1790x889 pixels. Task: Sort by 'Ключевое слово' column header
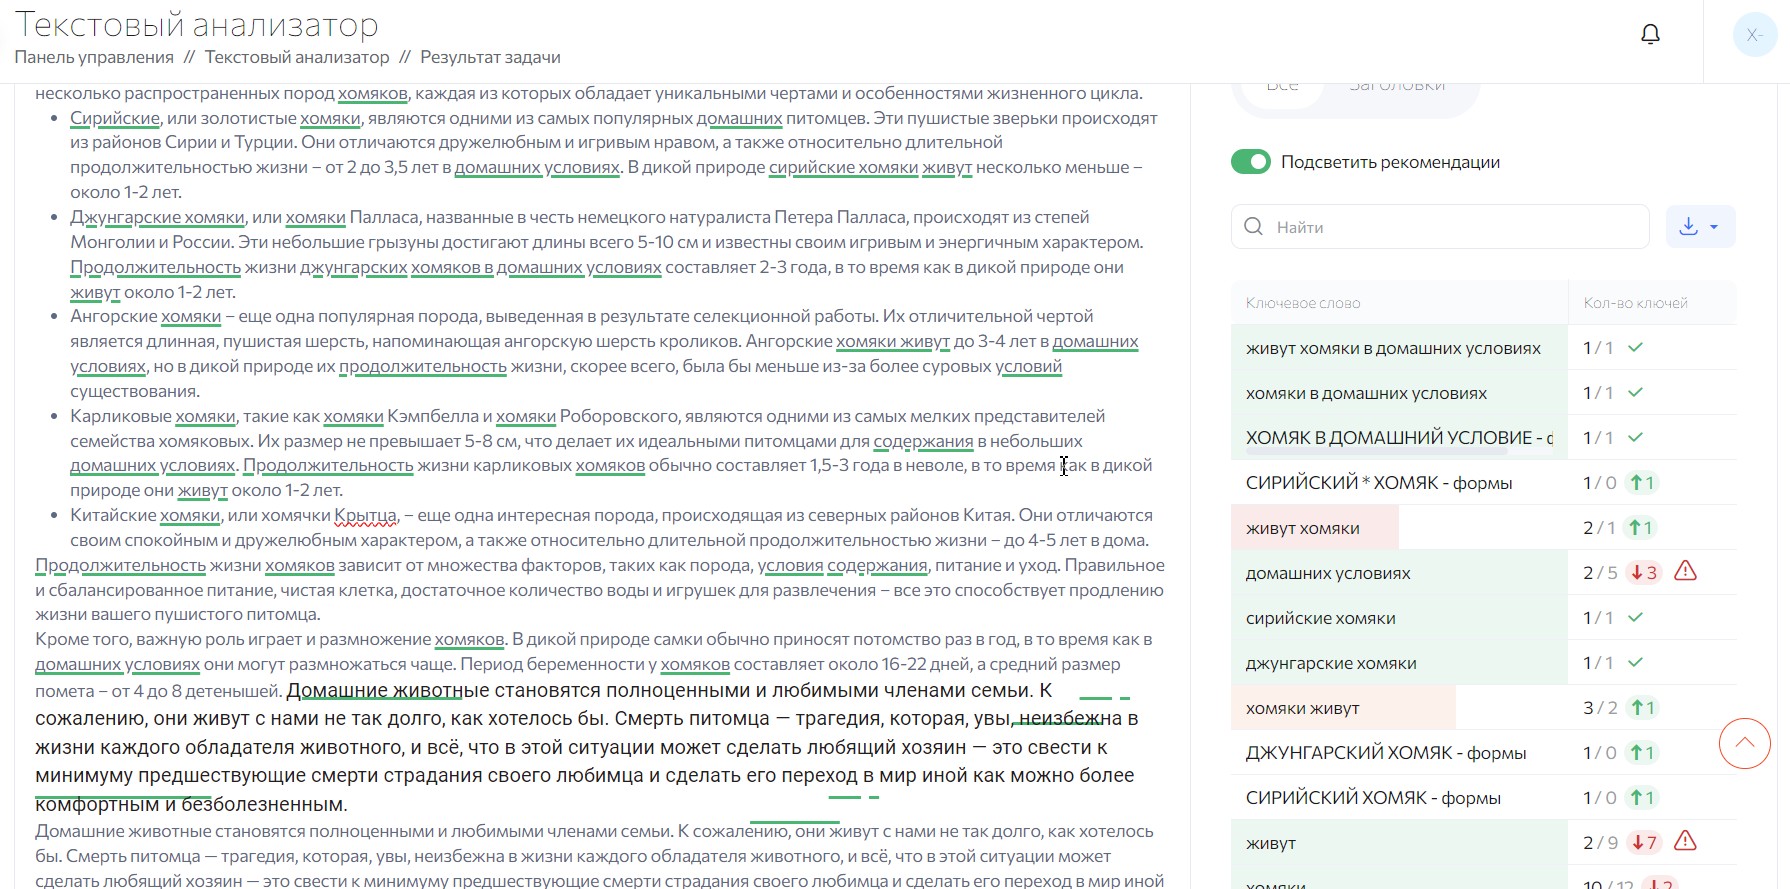(1302, 303)
